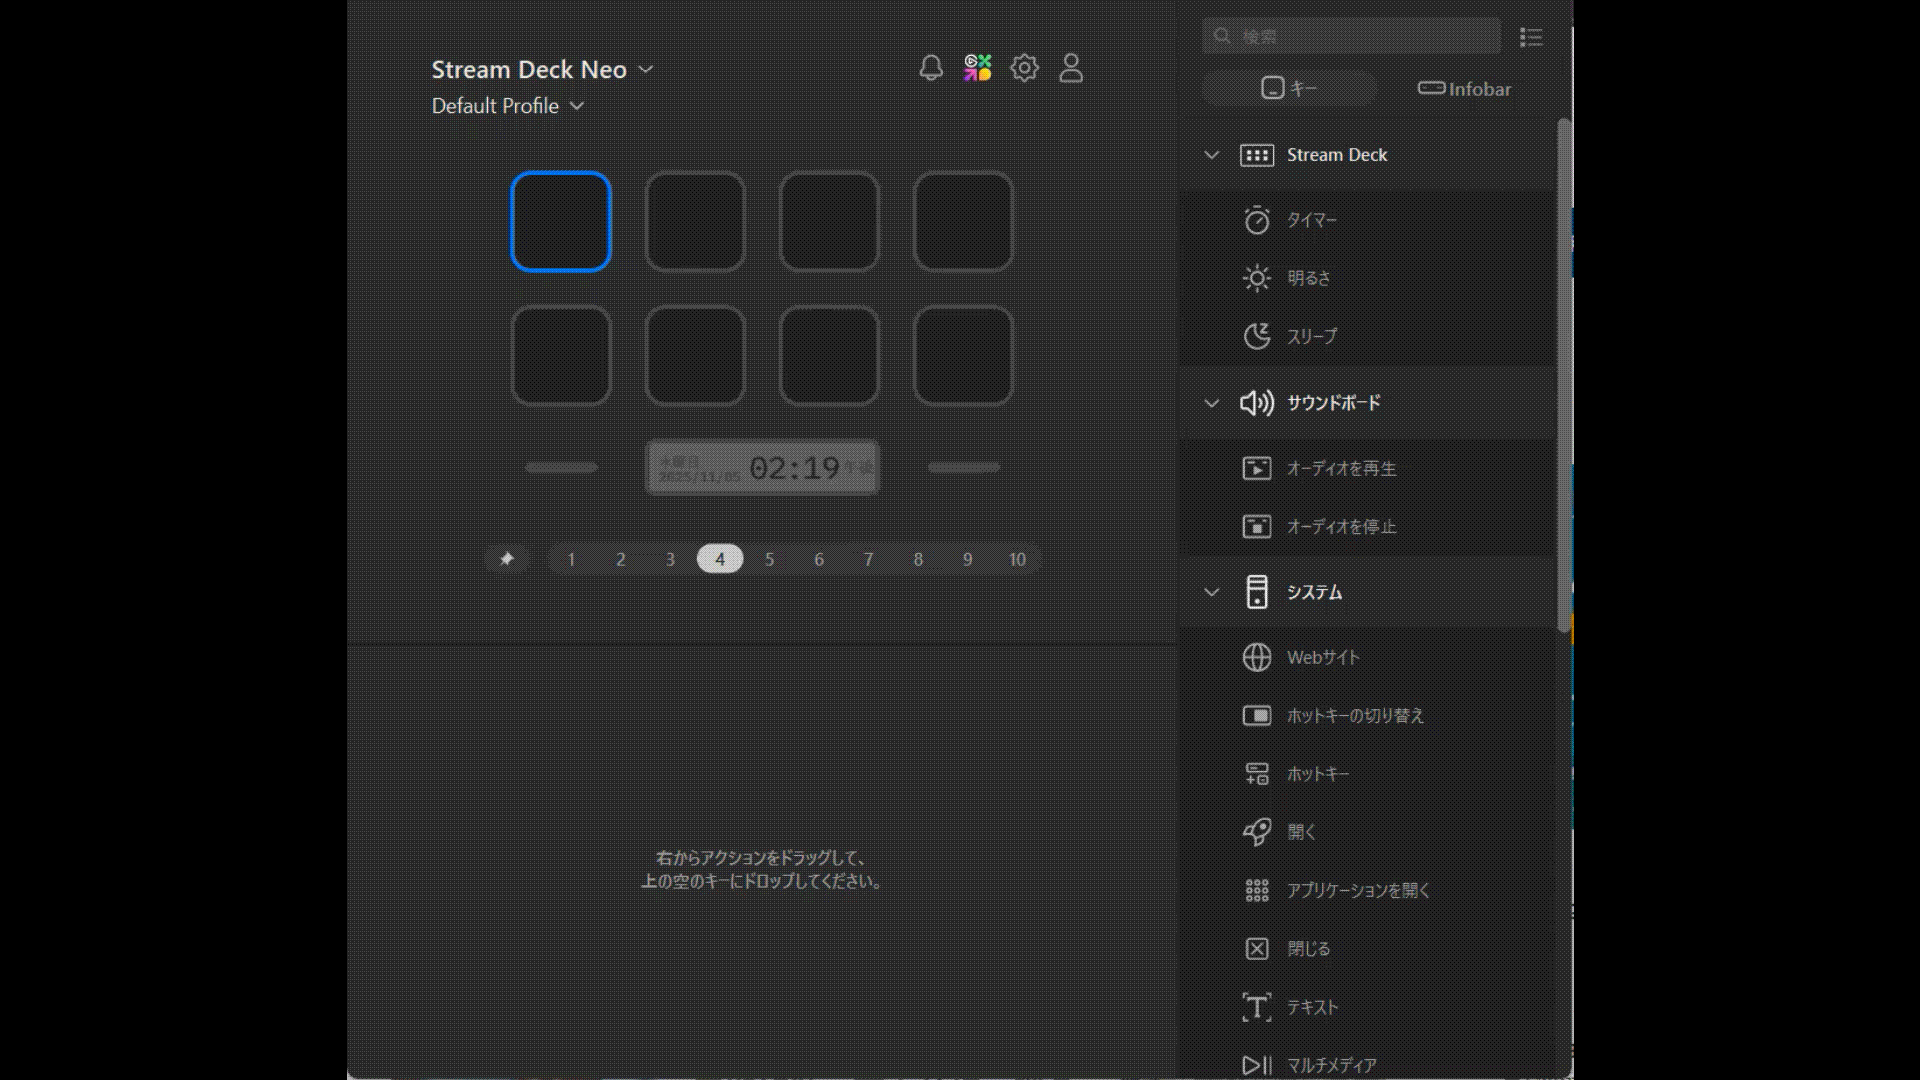1920x1080 pixels.
Task: Switch to the Keys (キー) tab
Action: tap(1289, 89)
